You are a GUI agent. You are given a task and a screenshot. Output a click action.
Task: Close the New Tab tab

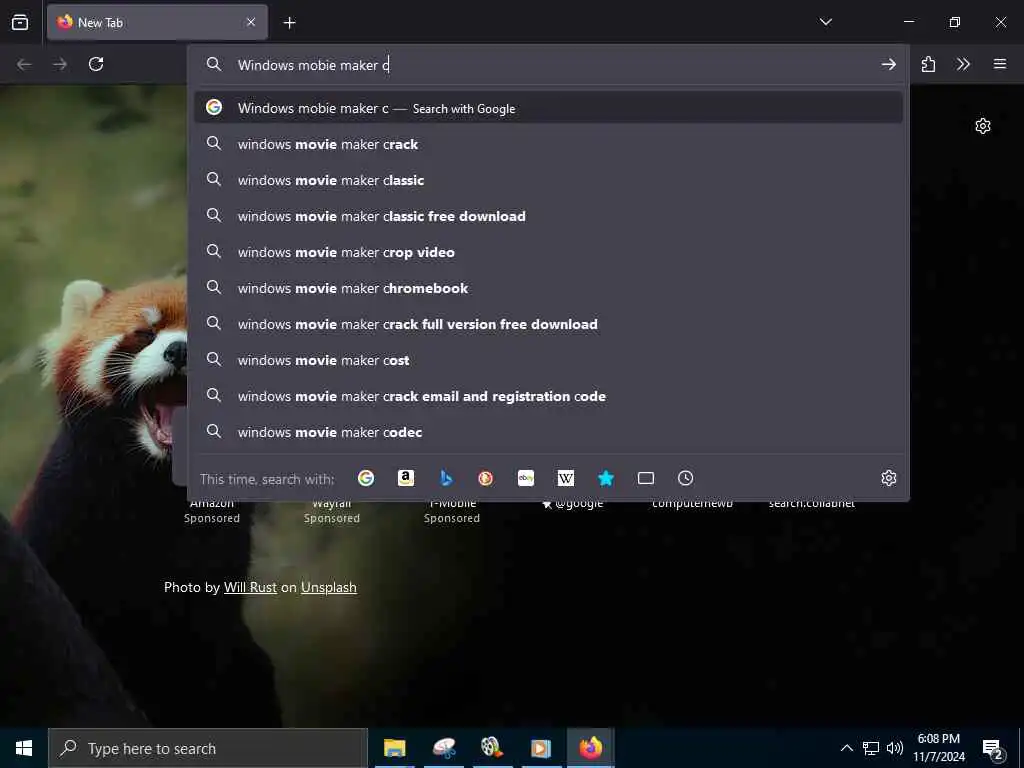point(251,22)
